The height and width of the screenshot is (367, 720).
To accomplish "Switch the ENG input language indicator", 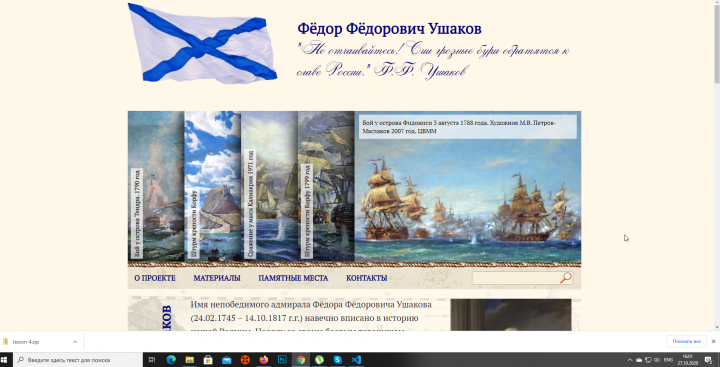I will point(668,360).
